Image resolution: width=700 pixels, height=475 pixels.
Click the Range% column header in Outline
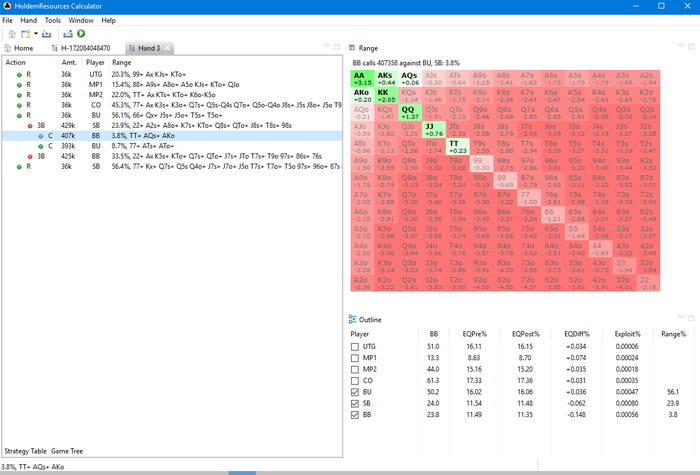[674, 334]
